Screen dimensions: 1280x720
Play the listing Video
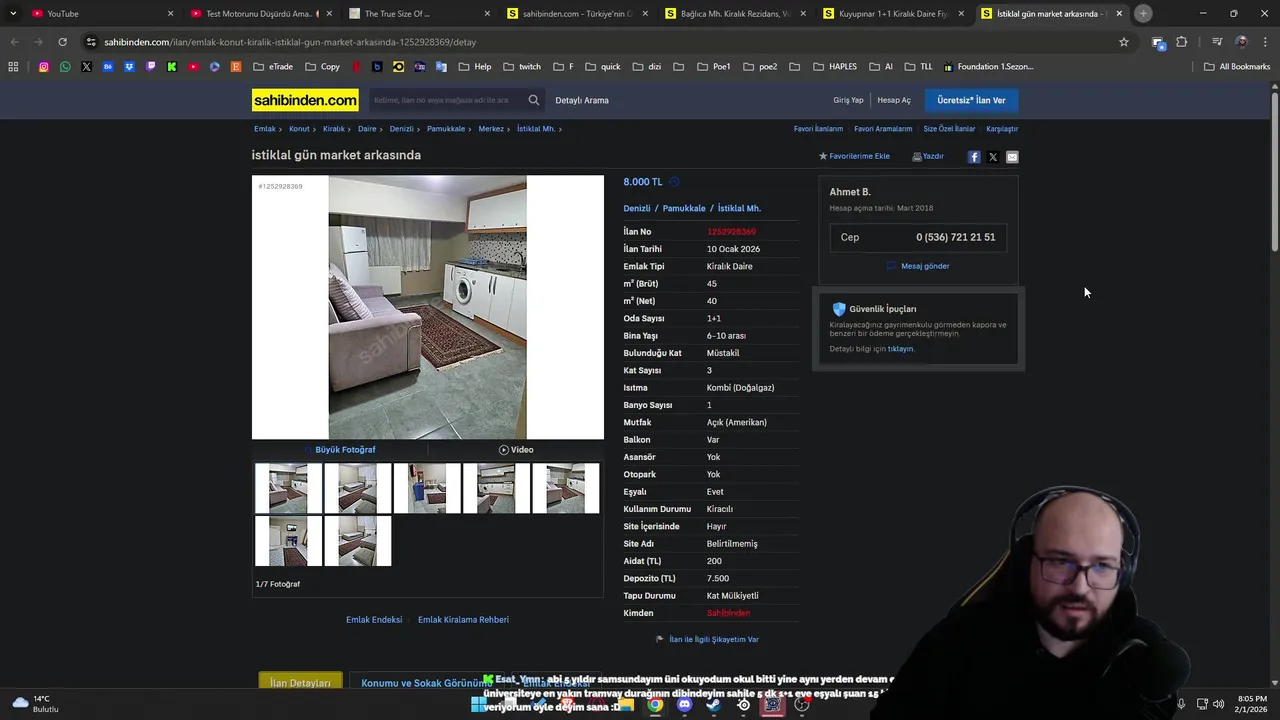[x=516, y=450]
